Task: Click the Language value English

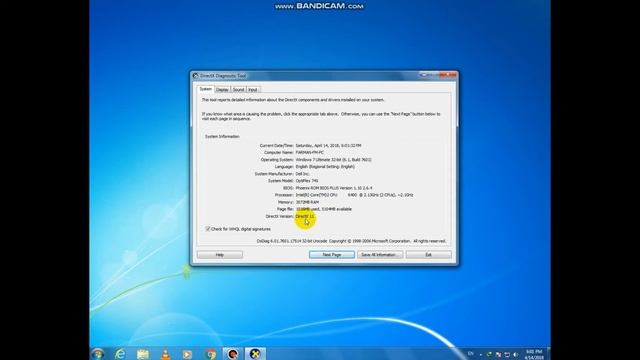Action: point(325,167)
